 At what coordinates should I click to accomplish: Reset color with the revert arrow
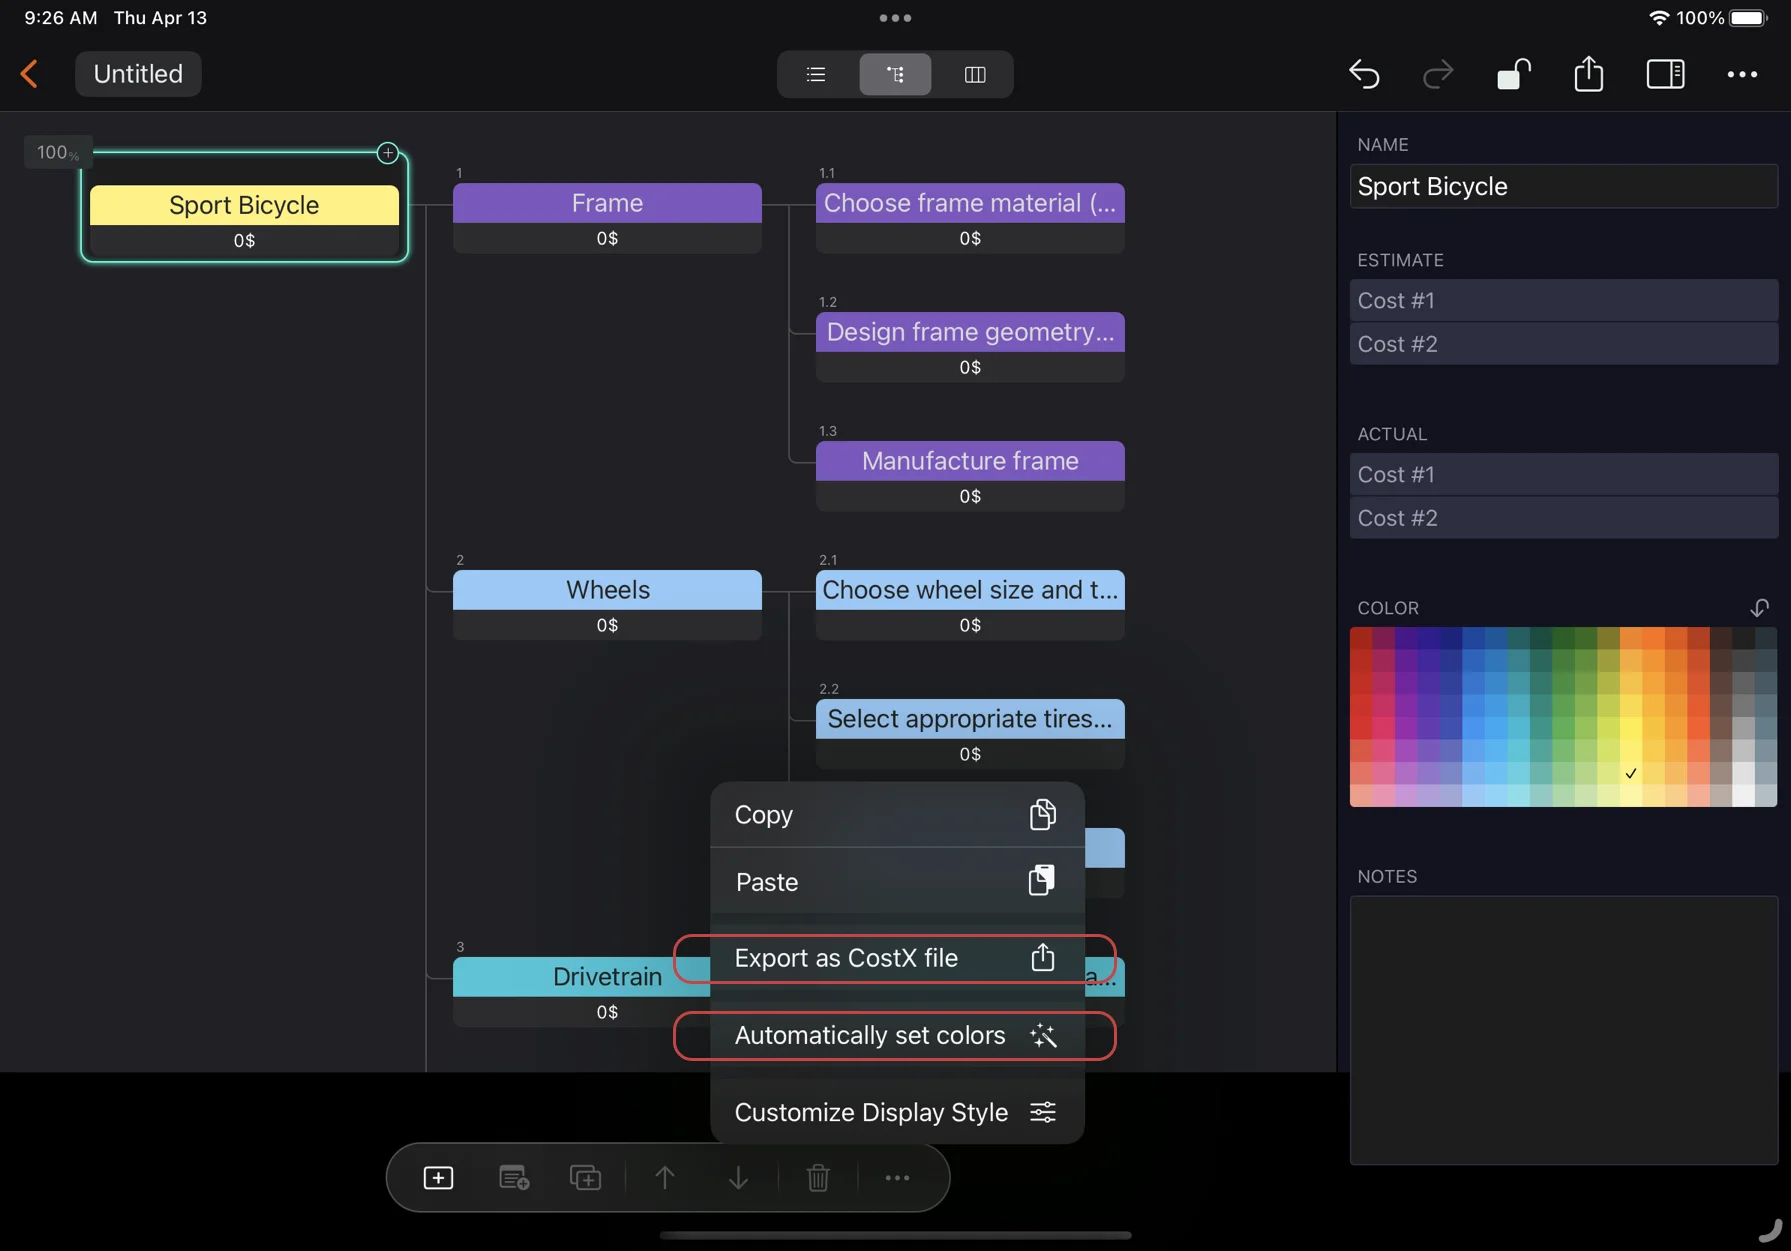click(x=1759, y=608)
